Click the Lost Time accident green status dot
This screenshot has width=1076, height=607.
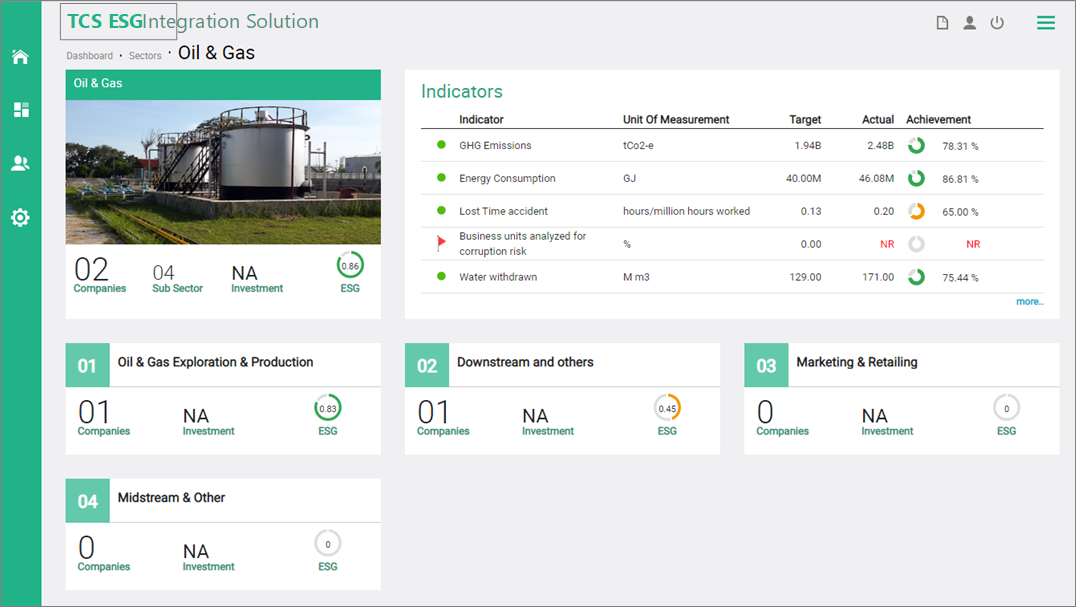(x=441, y=211)
